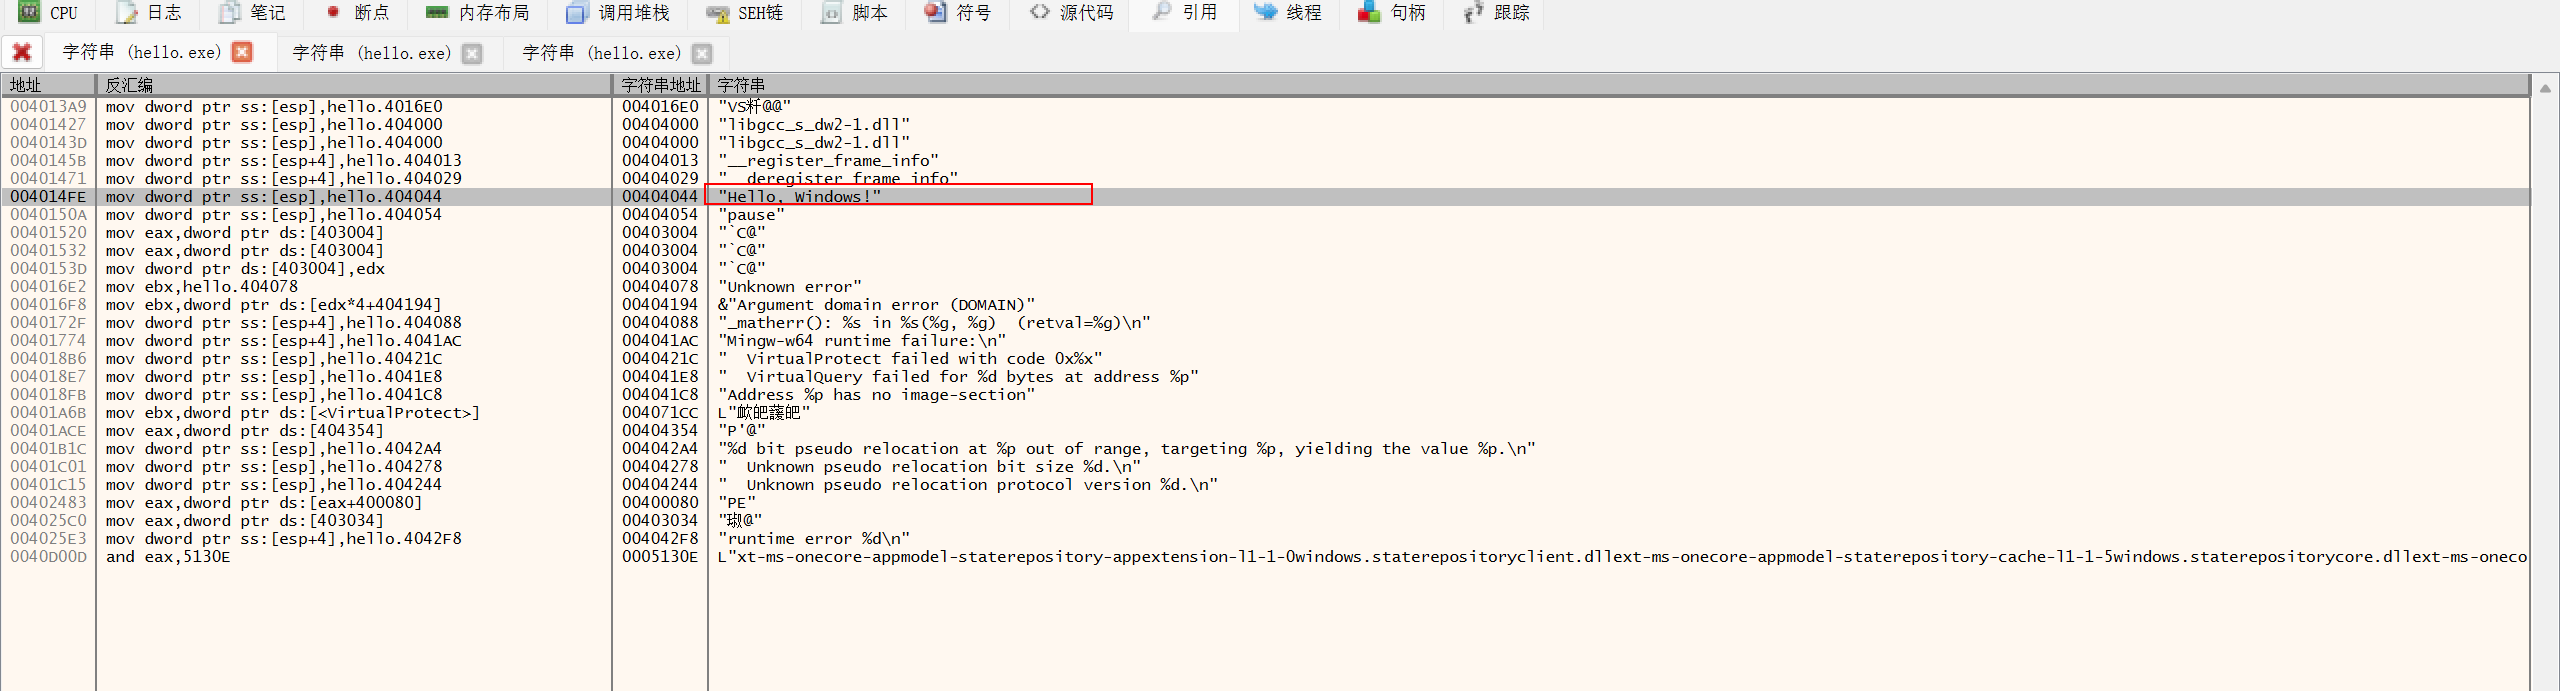2560x691 pixels.
Task: Close the active 字符串 (hello.exe) tab with red X
Action: tap(242, 52)
